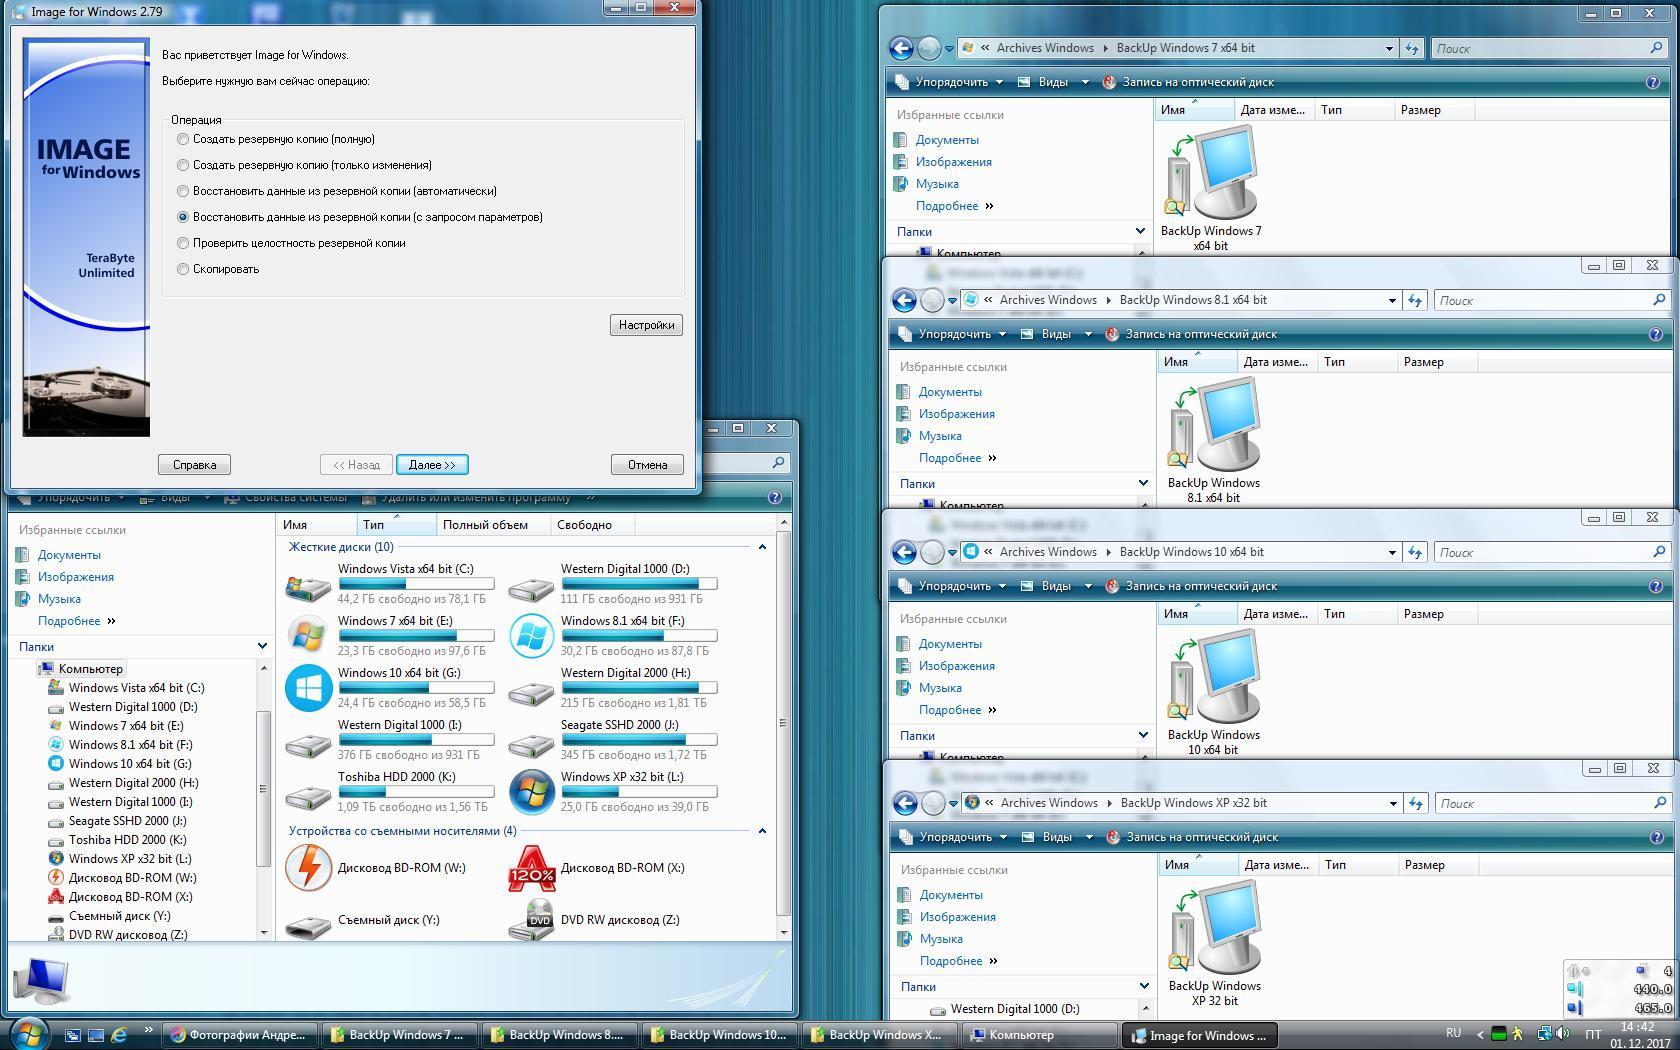Open Toshiba HDD 2000 (K:) drive icon
Viewport: 1680px width, 1050px height.
308,796
